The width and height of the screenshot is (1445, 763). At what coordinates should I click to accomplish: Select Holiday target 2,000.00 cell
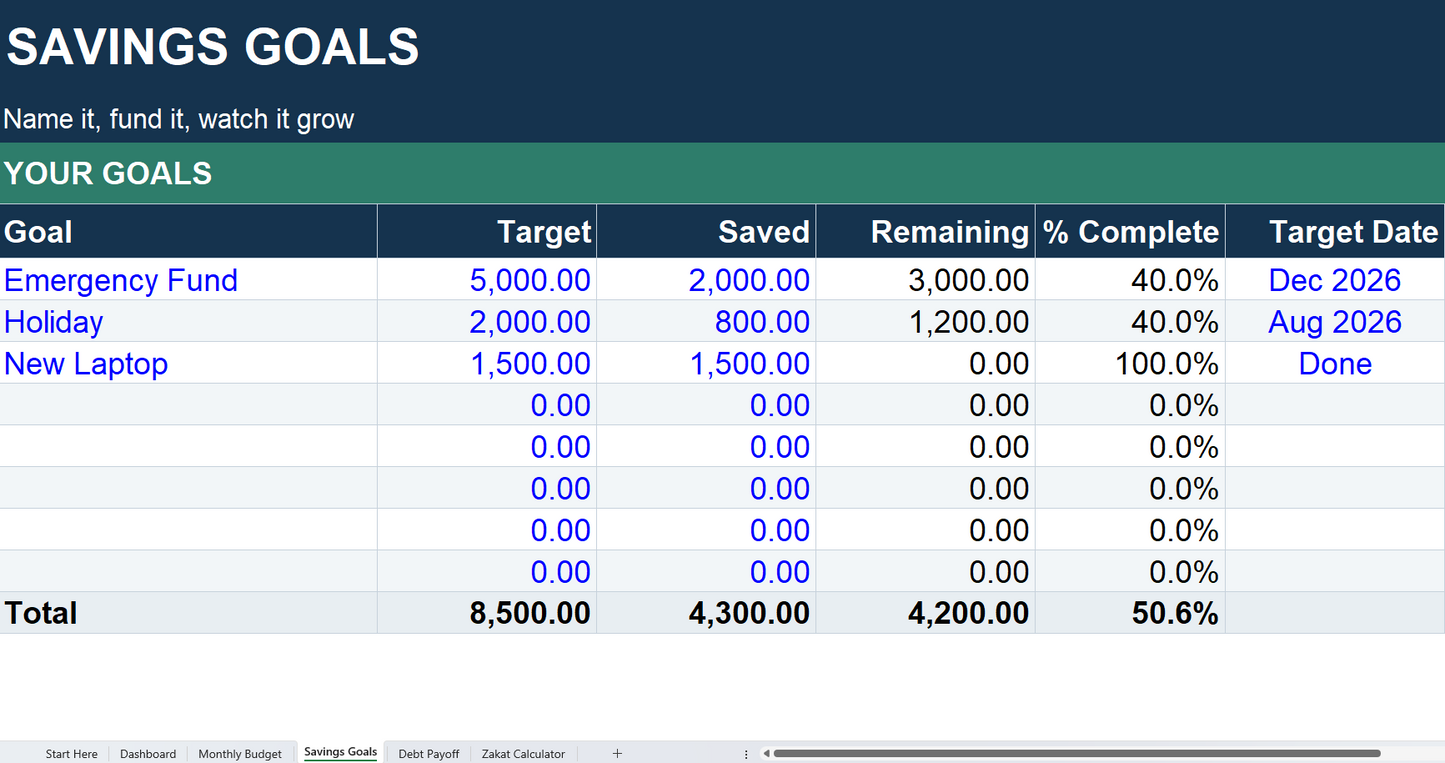point(487,322)
